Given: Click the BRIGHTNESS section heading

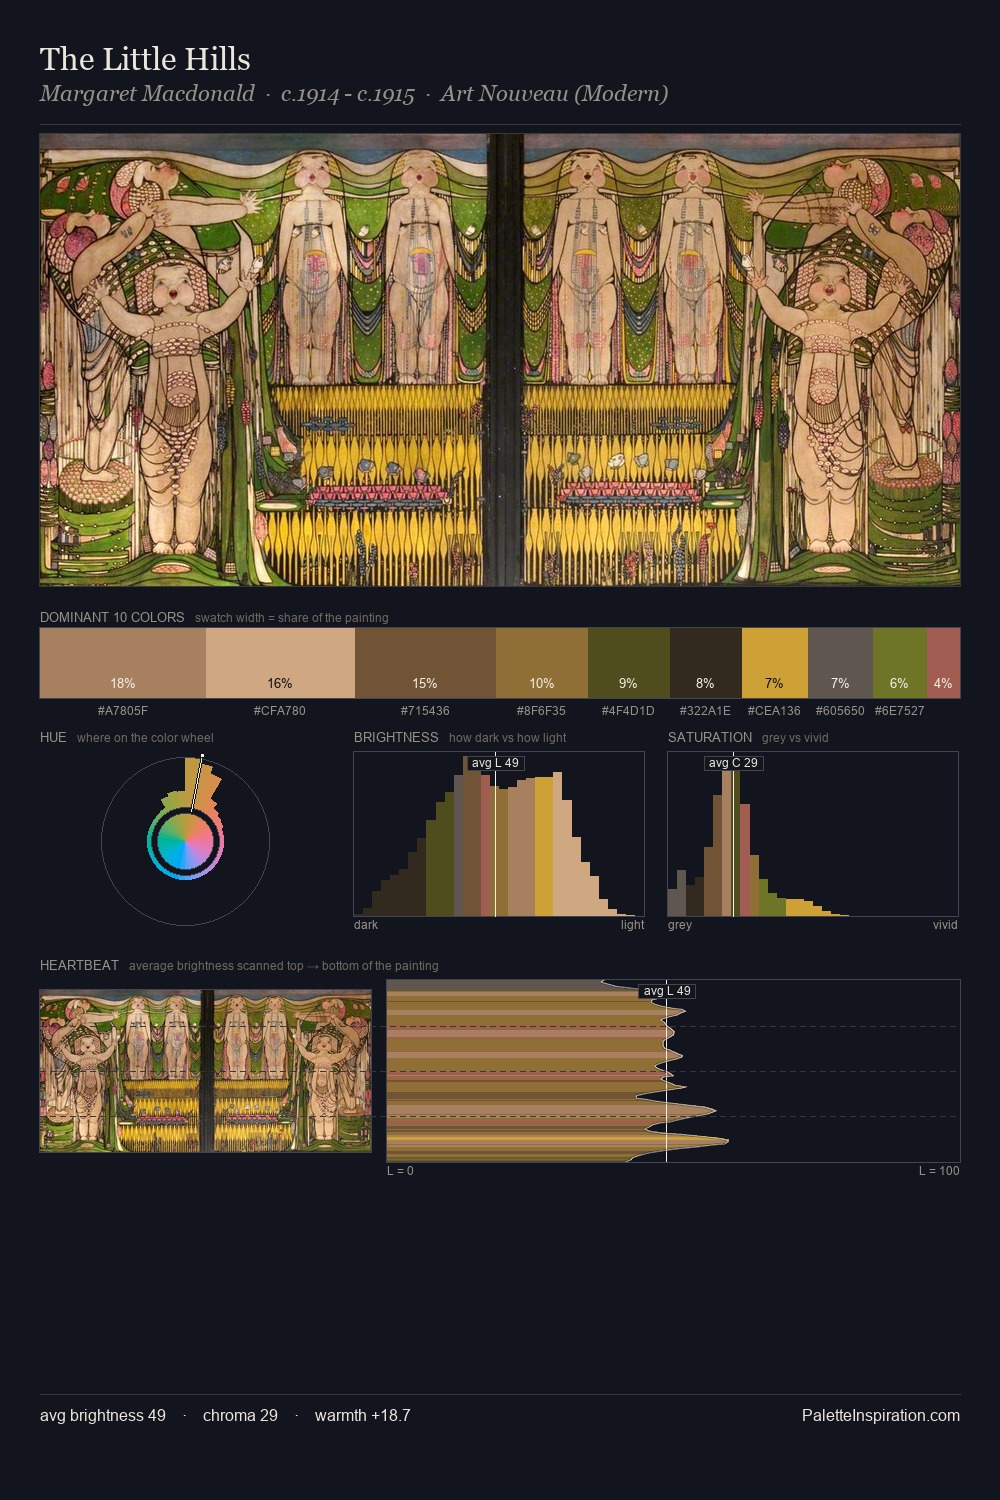Looking at the screenshot, I should [x=396, y=737].
